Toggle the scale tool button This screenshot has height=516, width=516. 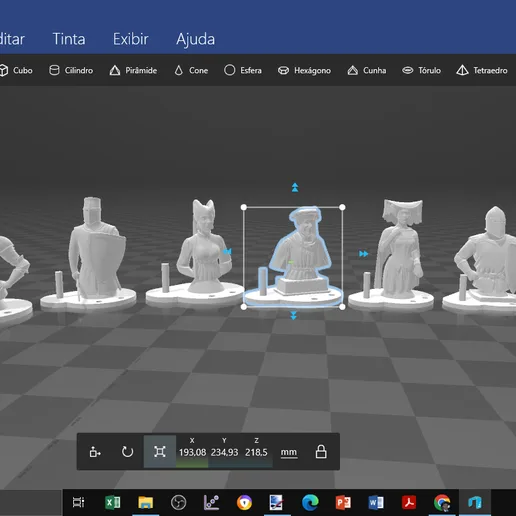(160, 452)
